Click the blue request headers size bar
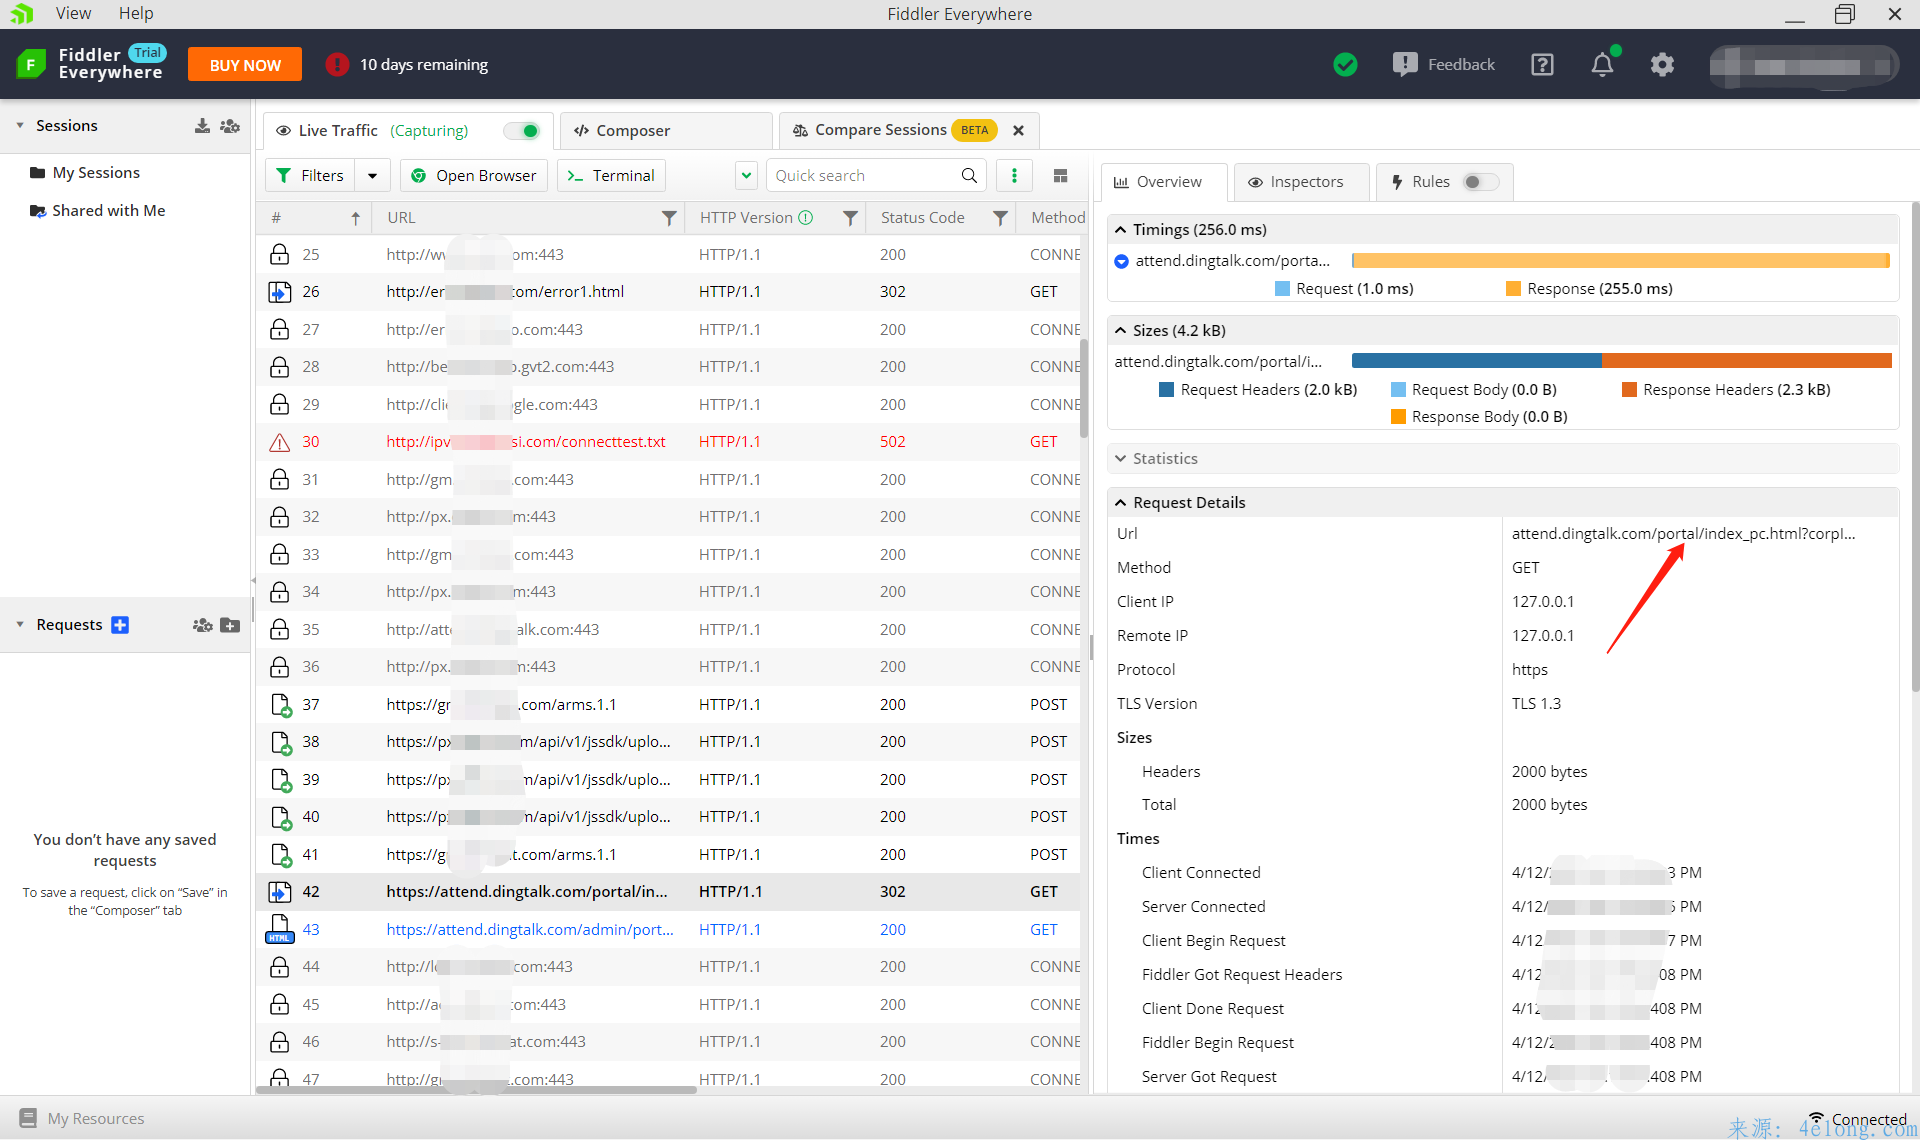1920x1140 pixels. [x=1477, y=360]
